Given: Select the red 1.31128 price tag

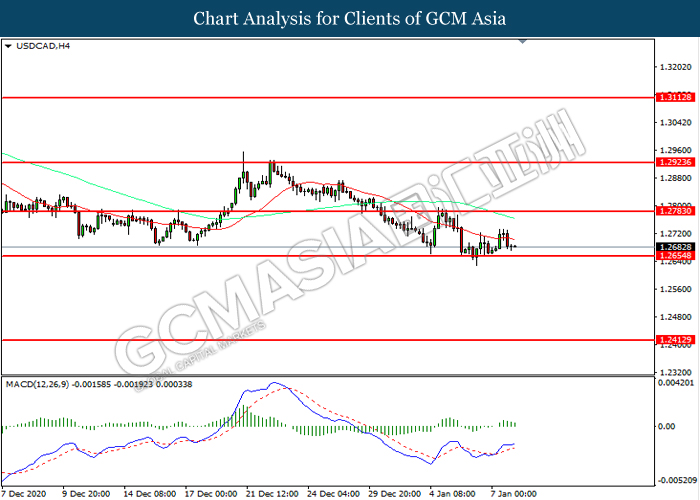Looking at the screenshot, I should pyautogui.click(x=673, y=98).
